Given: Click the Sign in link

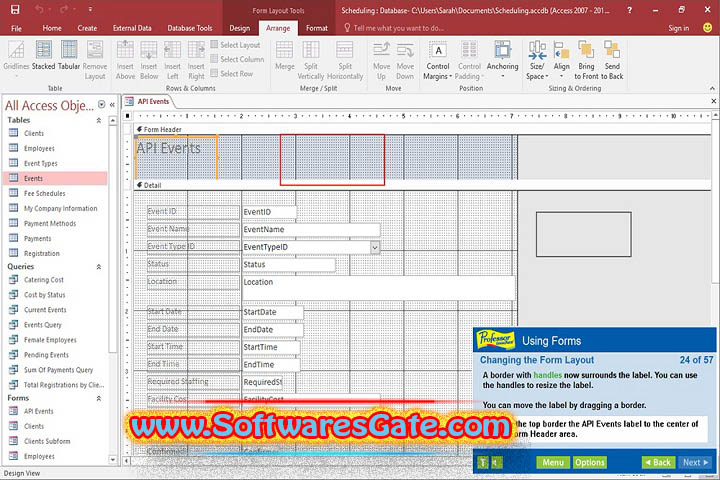Looking at the screenshot, I should point(679,28).
